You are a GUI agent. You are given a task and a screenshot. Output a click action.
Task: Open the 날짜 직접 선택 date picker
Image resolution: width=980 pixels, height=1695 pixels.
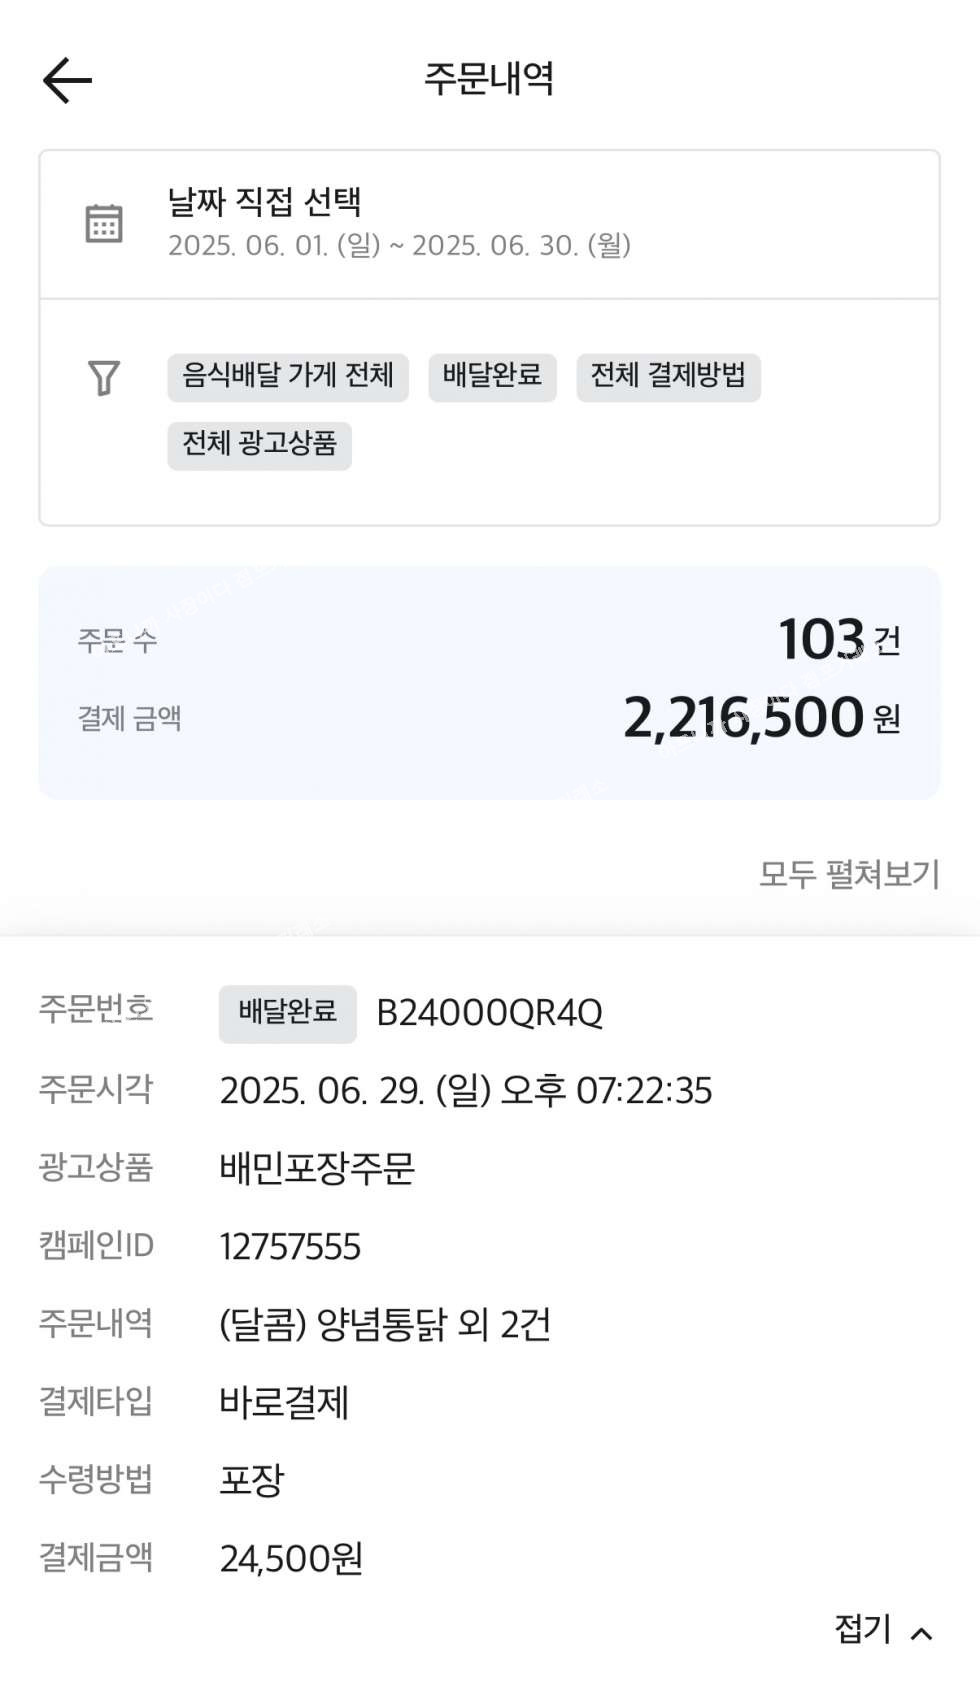pyautogui.click(x=265, y=202)
